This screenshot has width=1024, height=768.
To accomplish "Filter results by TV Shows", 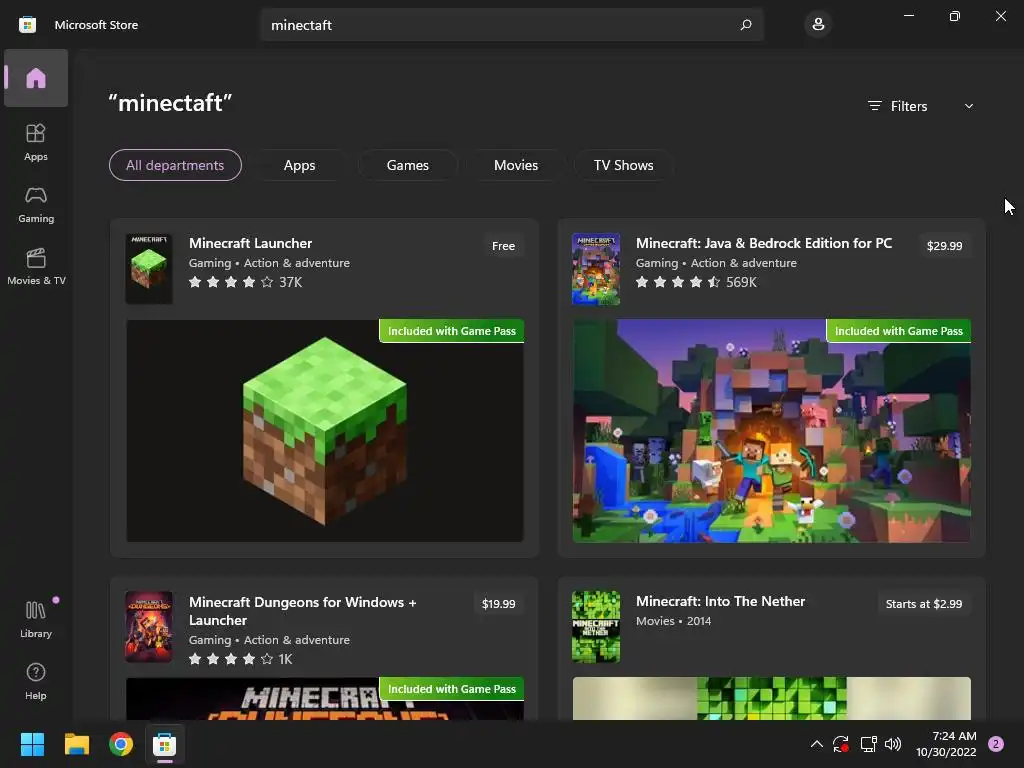I will click(624, 165).
